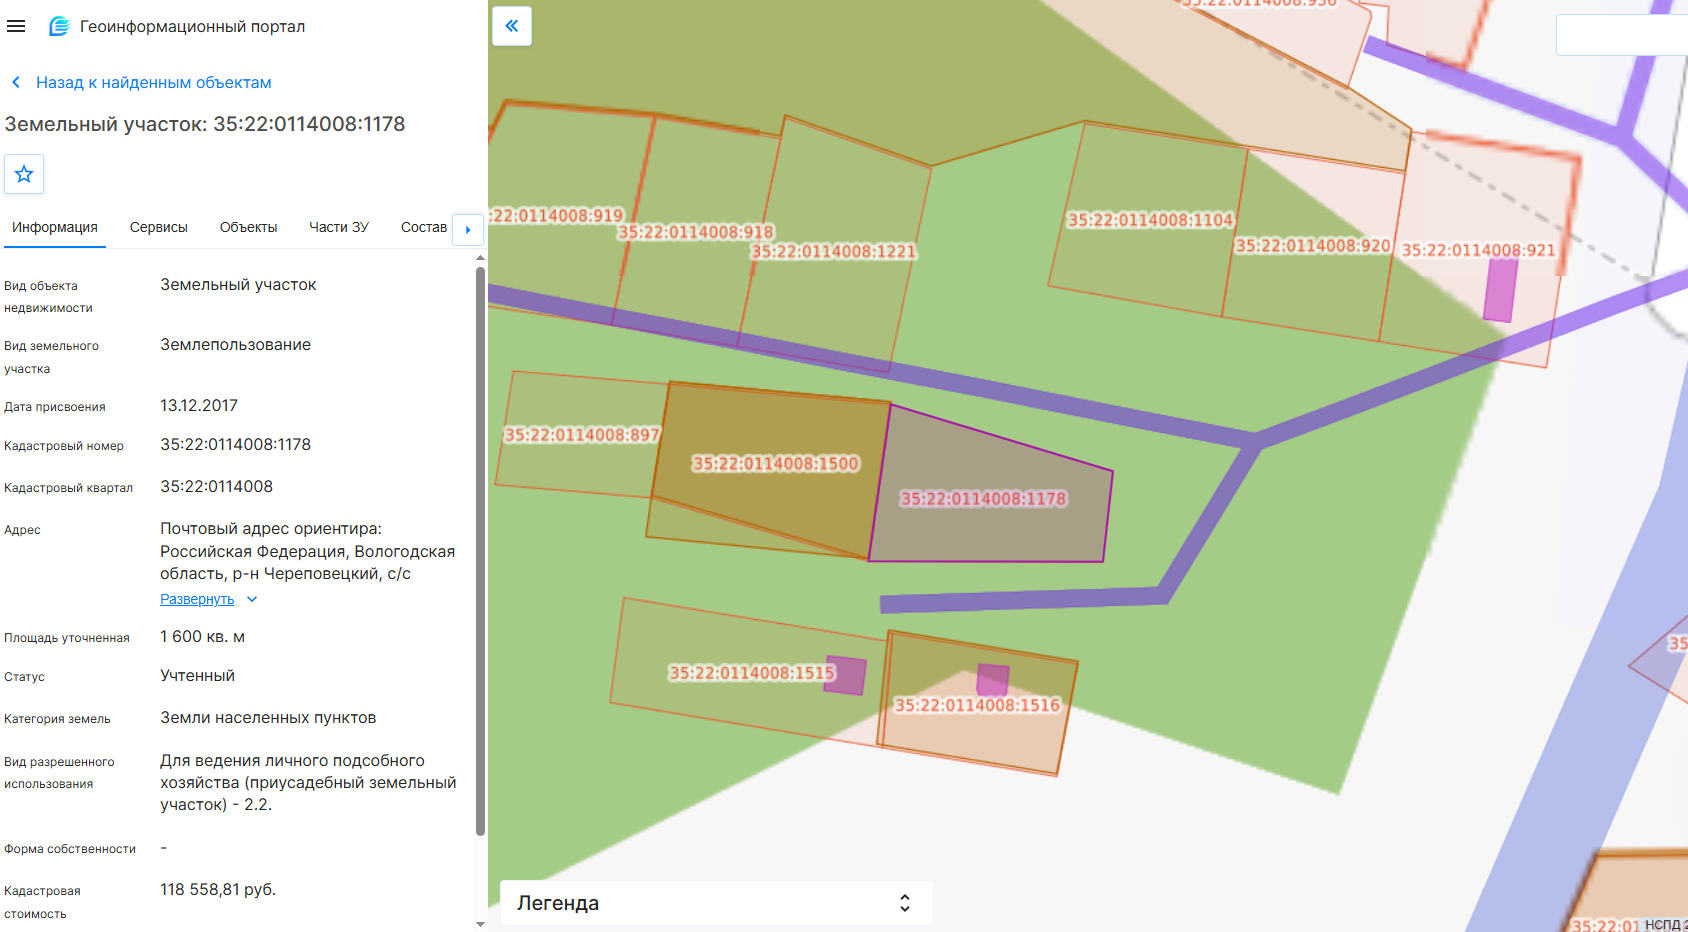Switch to the Сервисы tab
The height and width of the screenshot is (932, 1688).
[159, 227]
